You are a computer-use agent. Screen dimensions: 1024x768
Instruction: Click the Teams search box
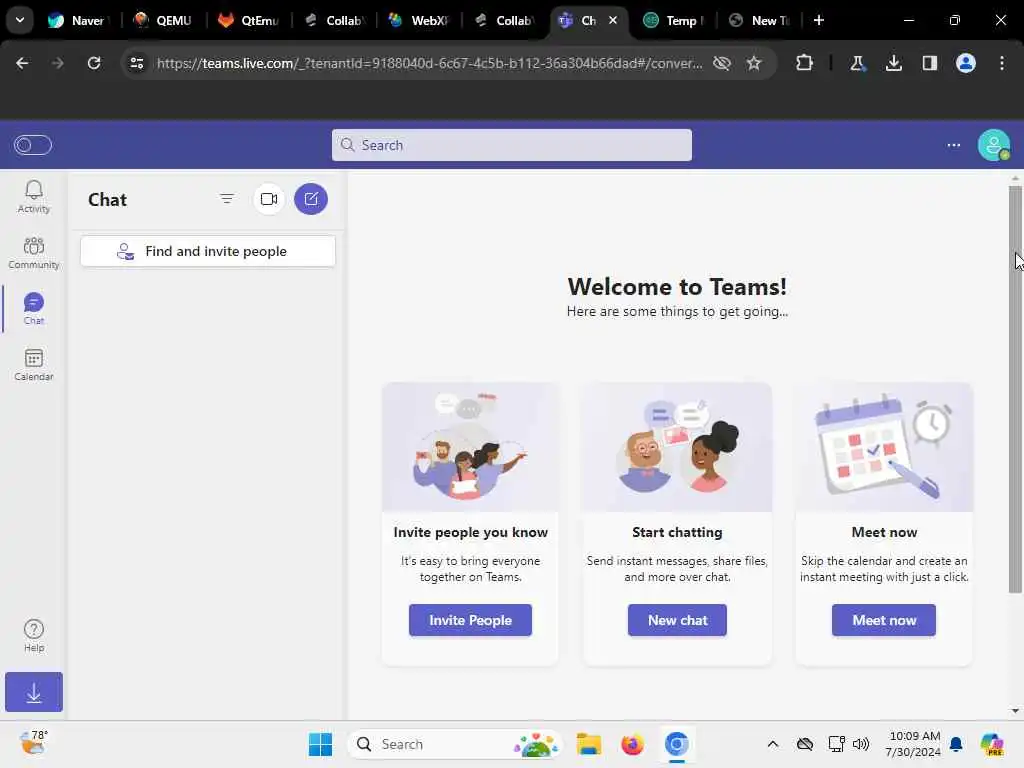pos(511,145)
